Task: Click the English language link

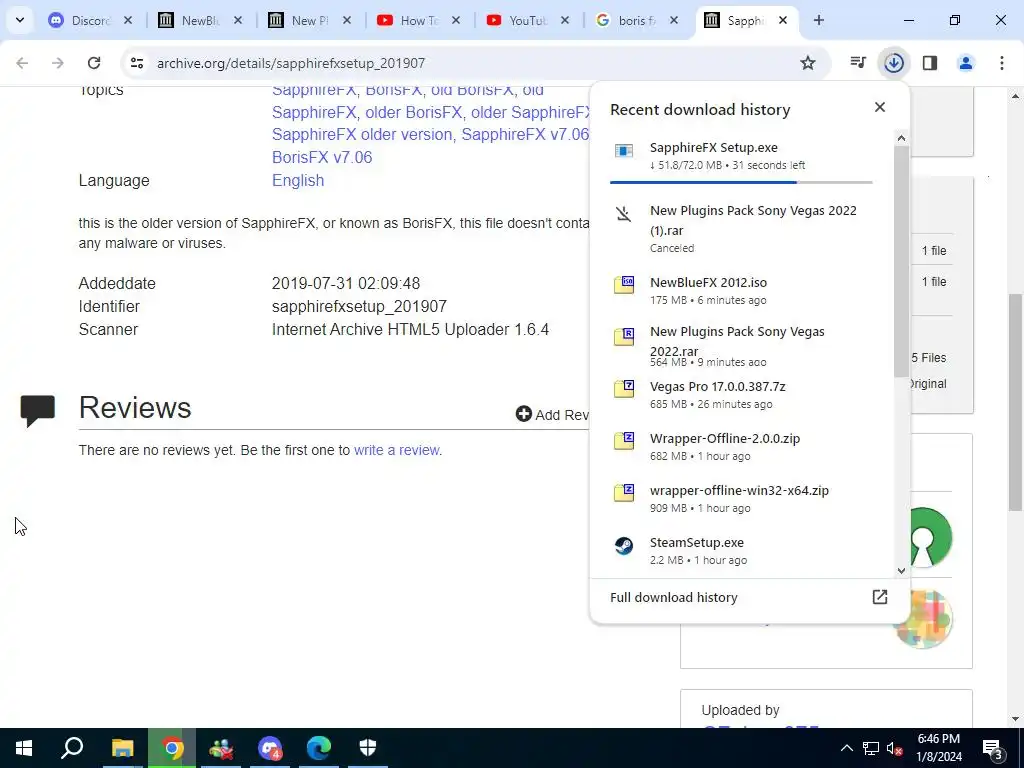Action: (298, 180)
